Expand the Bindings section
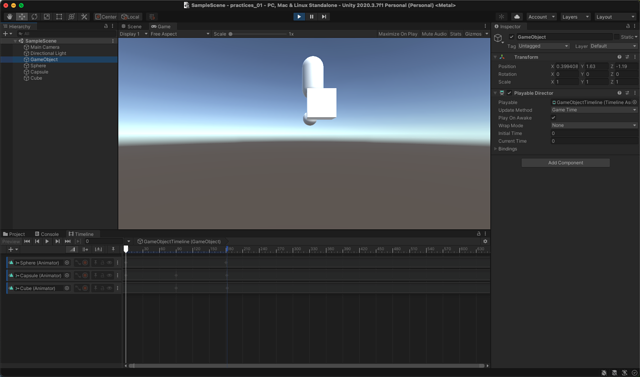This screenshot has width=640, height=377. tap(507, 149)
